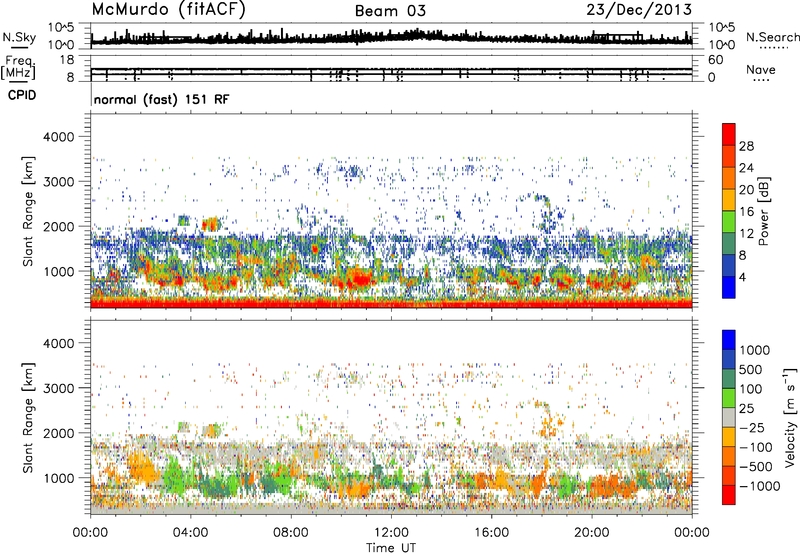This screenshot has height=554, width=800.
Task: Click the N.Sky legend label
Action: coord(19,37)
